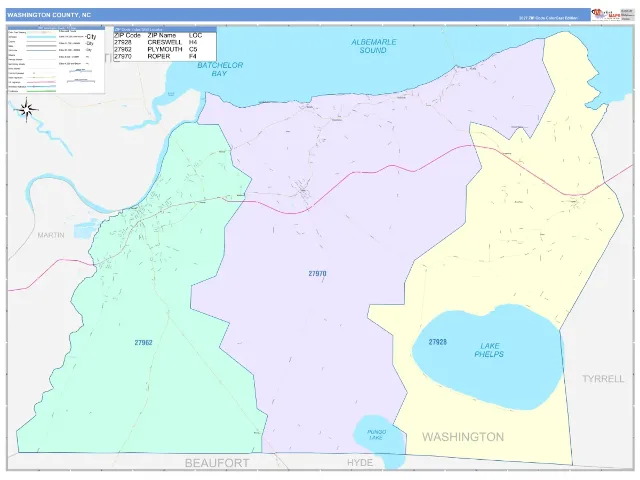640x480 pixels.
Task: Click the largest 'City' legend label
Action: [91, 37]
